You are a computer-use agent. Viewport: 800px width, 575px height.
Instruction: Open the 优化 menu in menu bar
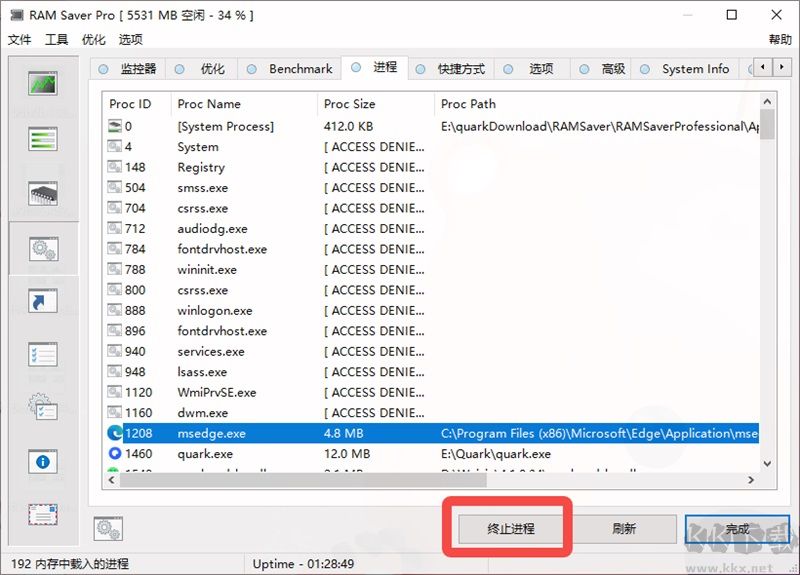click(93, 39)
